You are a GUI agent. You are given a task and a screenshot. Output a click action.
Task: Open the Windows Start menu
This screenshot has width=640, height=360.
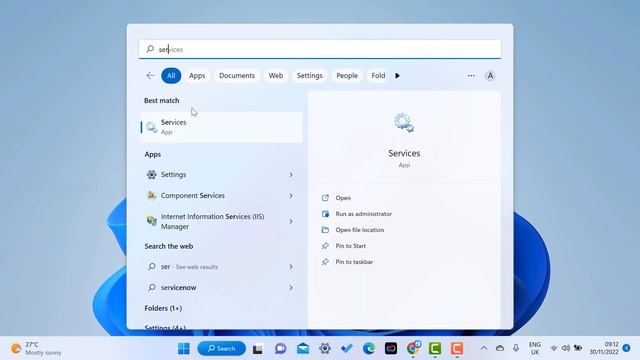184,349
